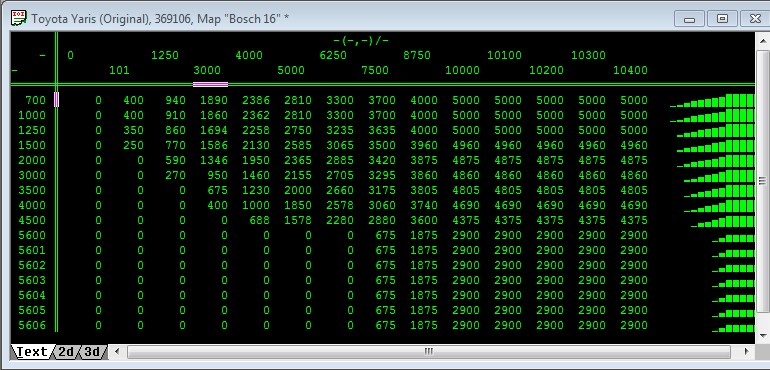This screenshot has width=770, height=370.
Task: Click the horizontal scrollbar thumb
Action: 429,351
